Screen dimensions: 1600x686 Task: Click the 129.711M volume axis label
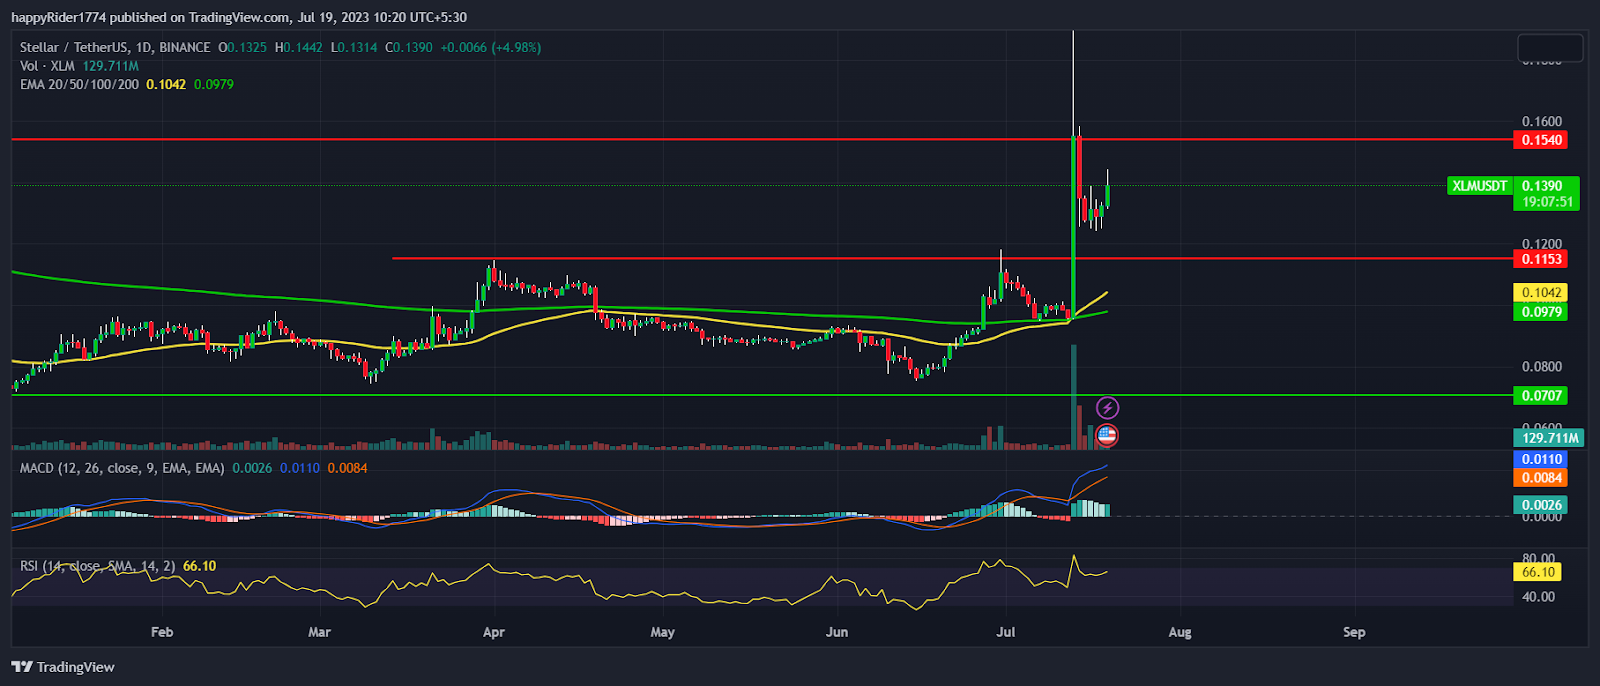pyautogui.click(x=1549, y=438)
